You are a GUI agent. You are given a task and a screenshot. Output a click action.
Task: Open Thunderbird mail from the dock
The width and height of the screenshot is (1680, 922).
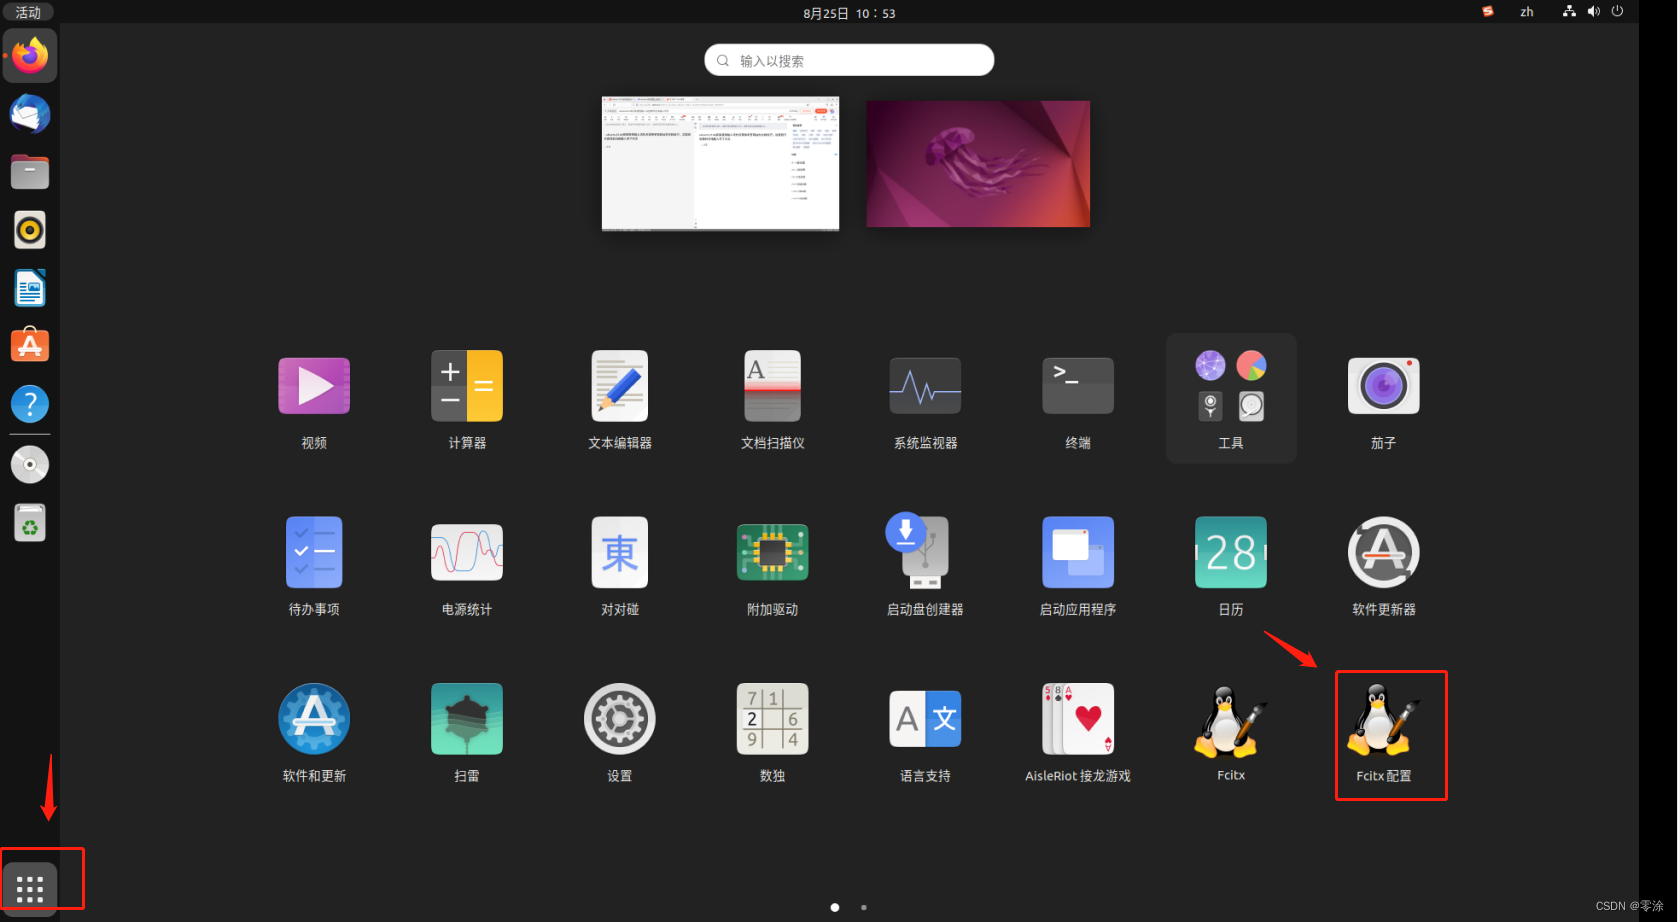click(30, 114)
